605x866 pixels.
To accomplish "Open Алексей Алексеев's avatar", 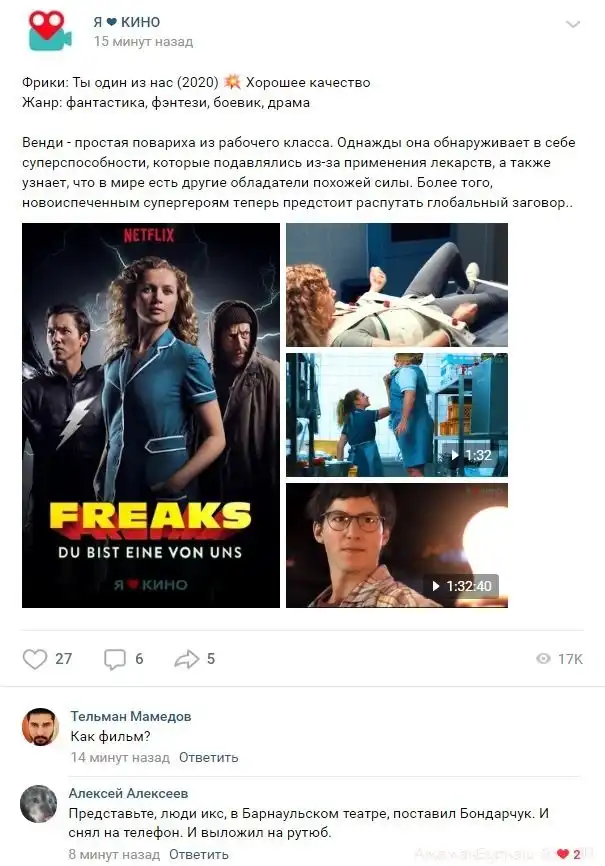I will (39, 804).
